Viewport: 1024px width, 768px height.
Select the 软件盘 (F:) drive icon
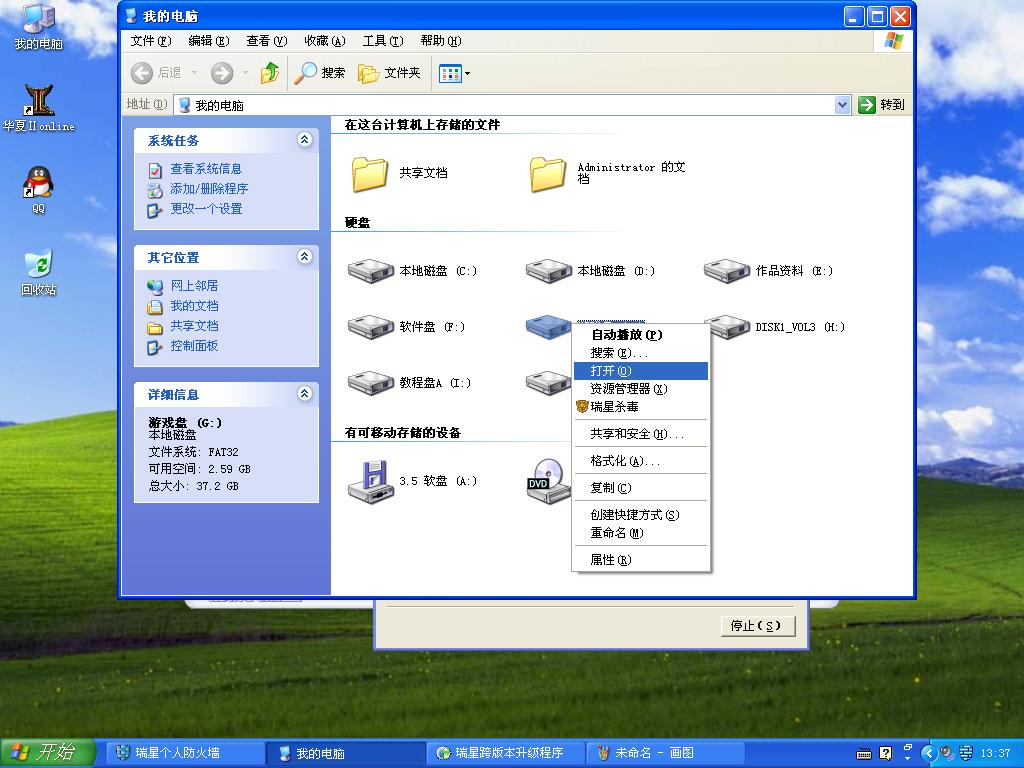coord(370,327)
